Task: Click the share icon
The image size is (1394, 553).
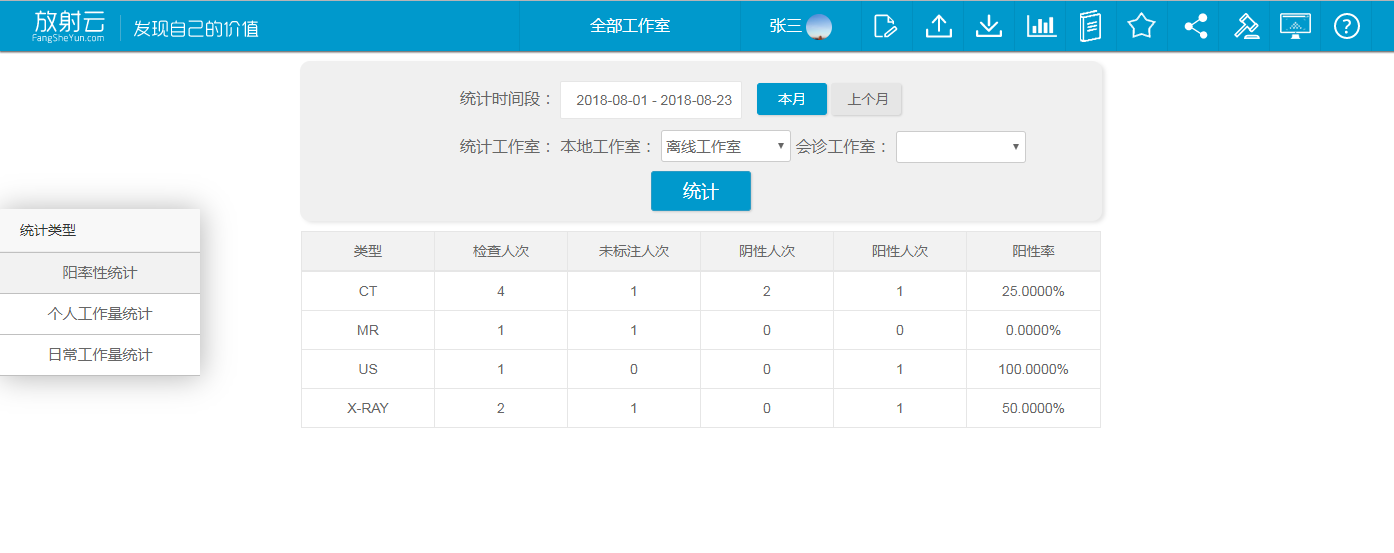Action: pyautogui.click(x=1195, y=26)
